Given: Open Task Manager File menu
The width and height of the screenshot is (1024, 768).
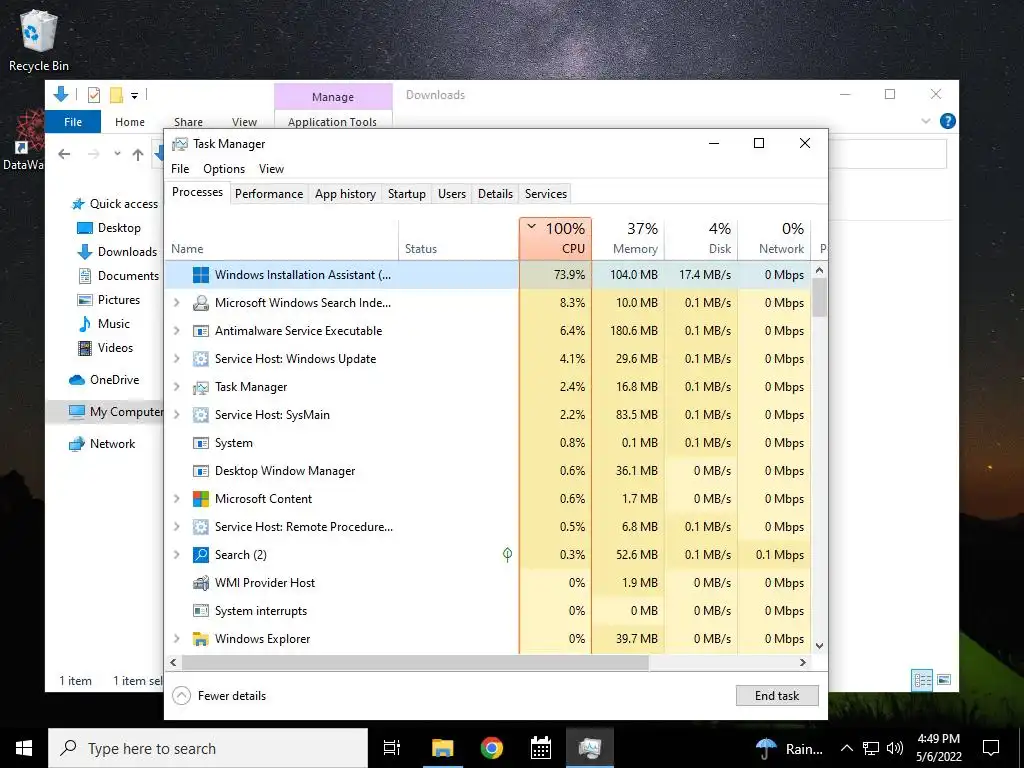Looking at the screenshot, I should (180, 169).
